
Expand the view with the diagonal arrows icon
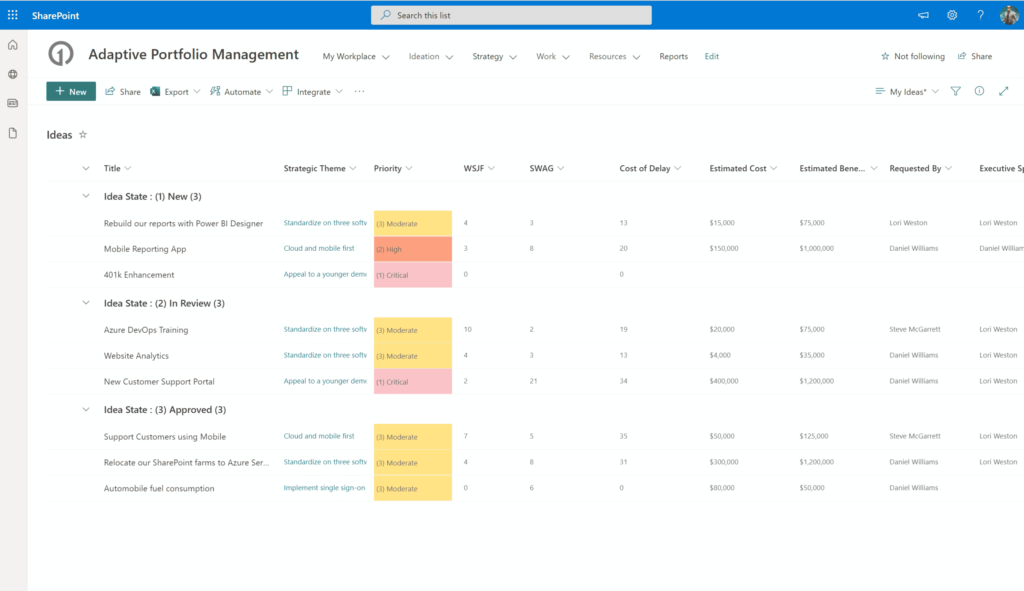(1003, 91)
